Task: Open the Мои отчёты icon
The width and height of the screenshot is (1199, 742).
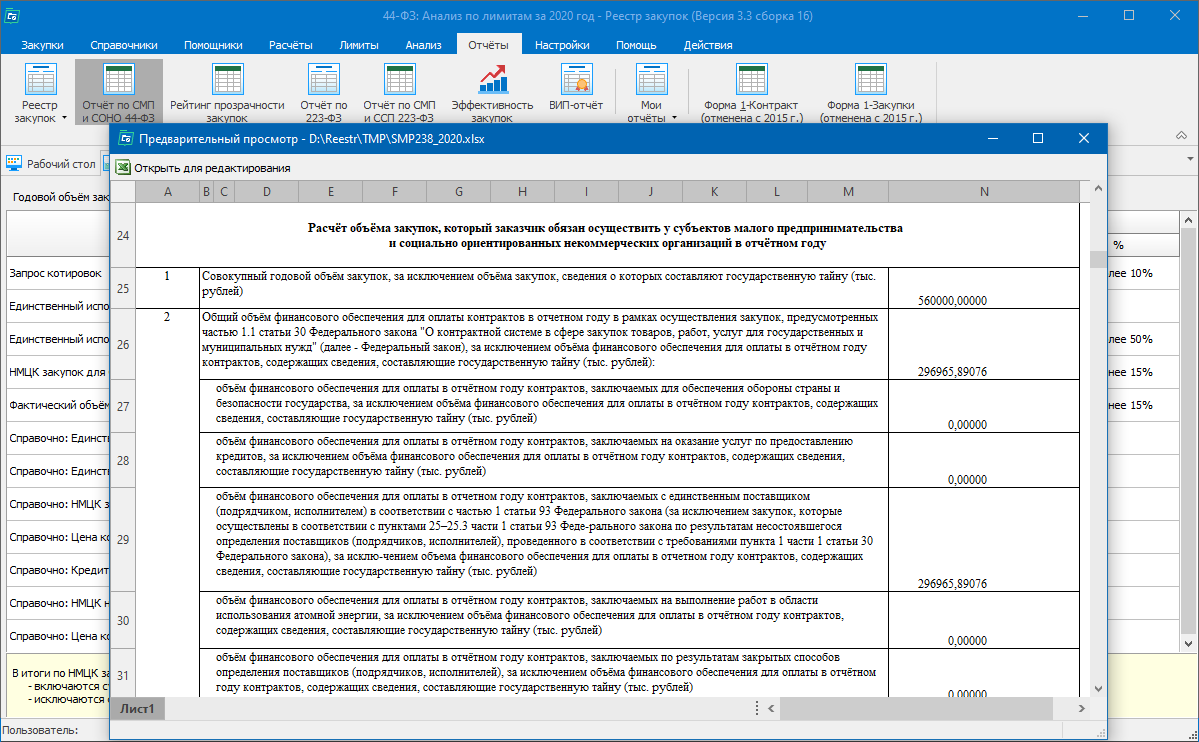Action: point(651,80)
